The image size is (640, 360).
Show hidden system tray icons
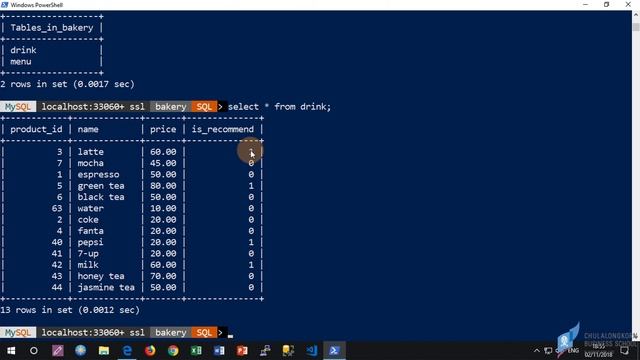[537, 351]
